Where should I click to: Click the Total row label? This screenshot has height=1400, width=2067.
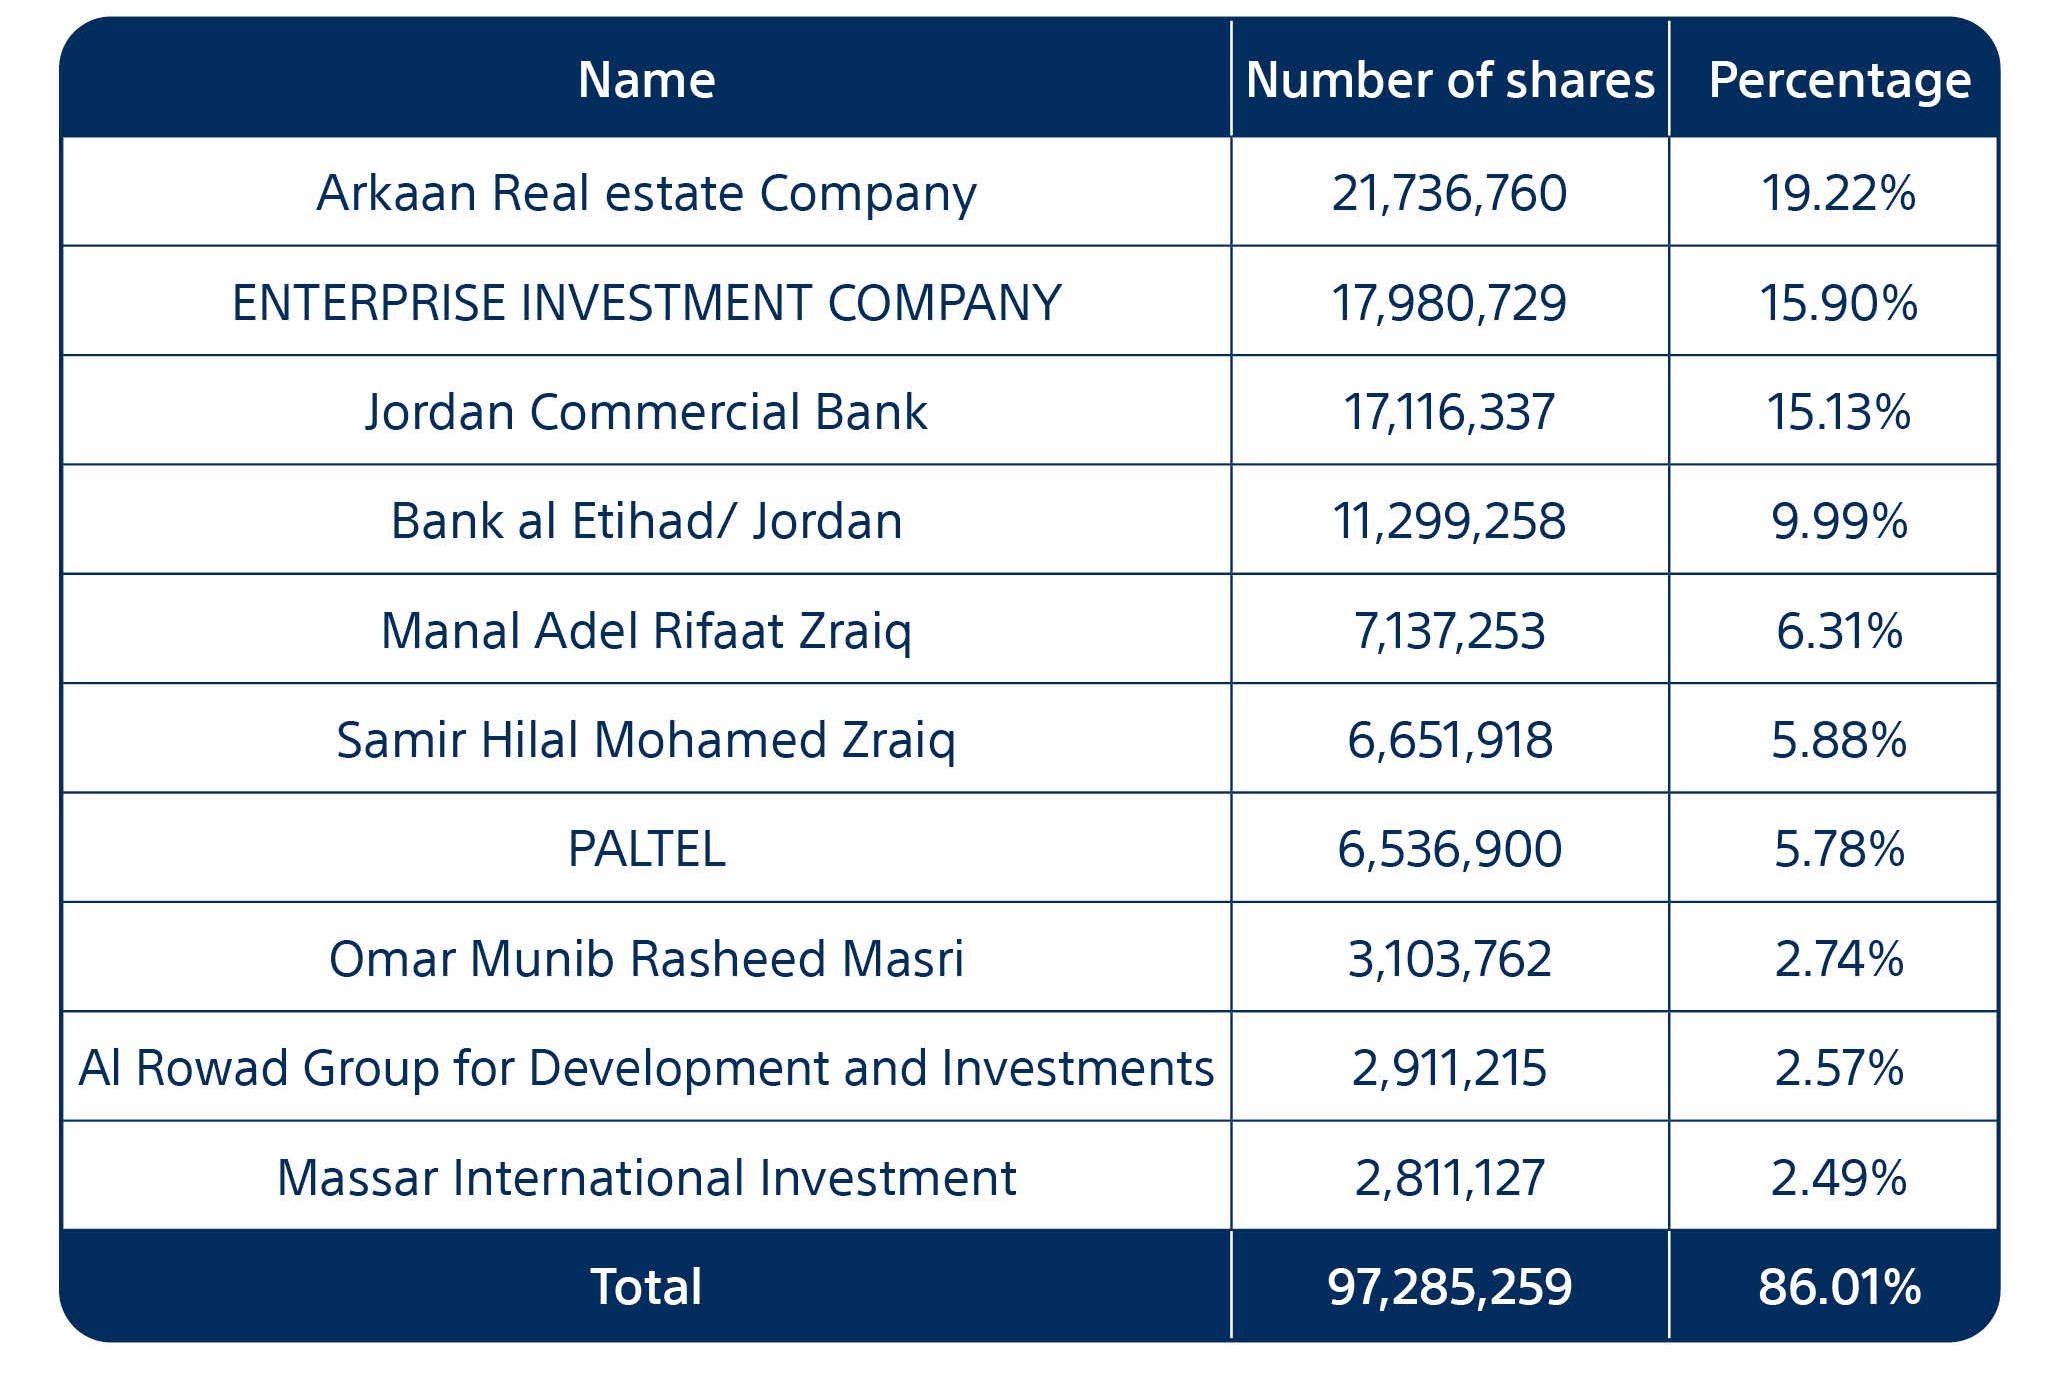coord(646,1286)
